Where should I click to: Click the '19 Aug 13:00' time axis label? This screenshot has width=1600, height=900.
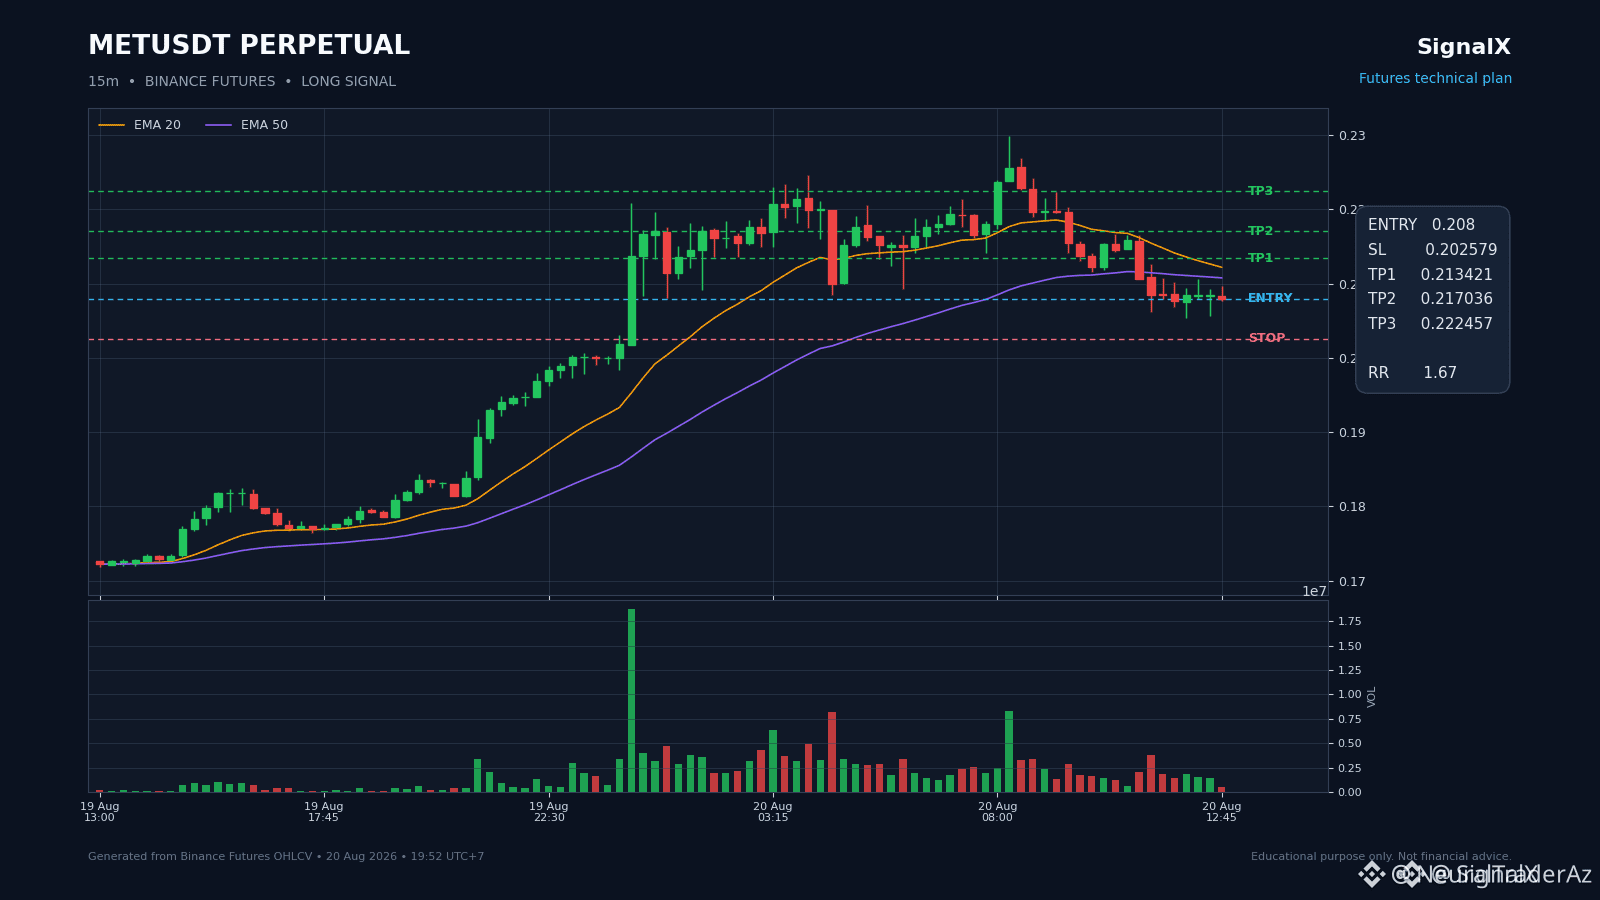point(100,812)
